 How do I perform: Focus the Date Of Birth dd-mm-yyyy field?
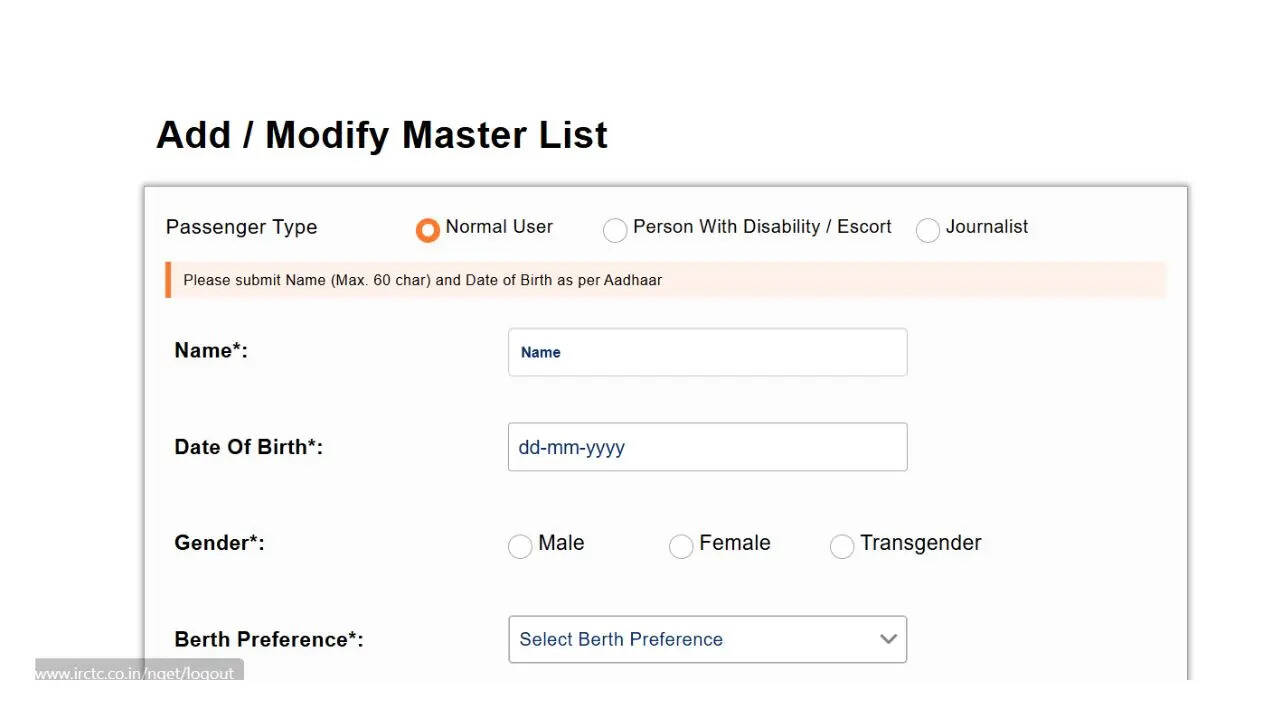tap(707, 447)
